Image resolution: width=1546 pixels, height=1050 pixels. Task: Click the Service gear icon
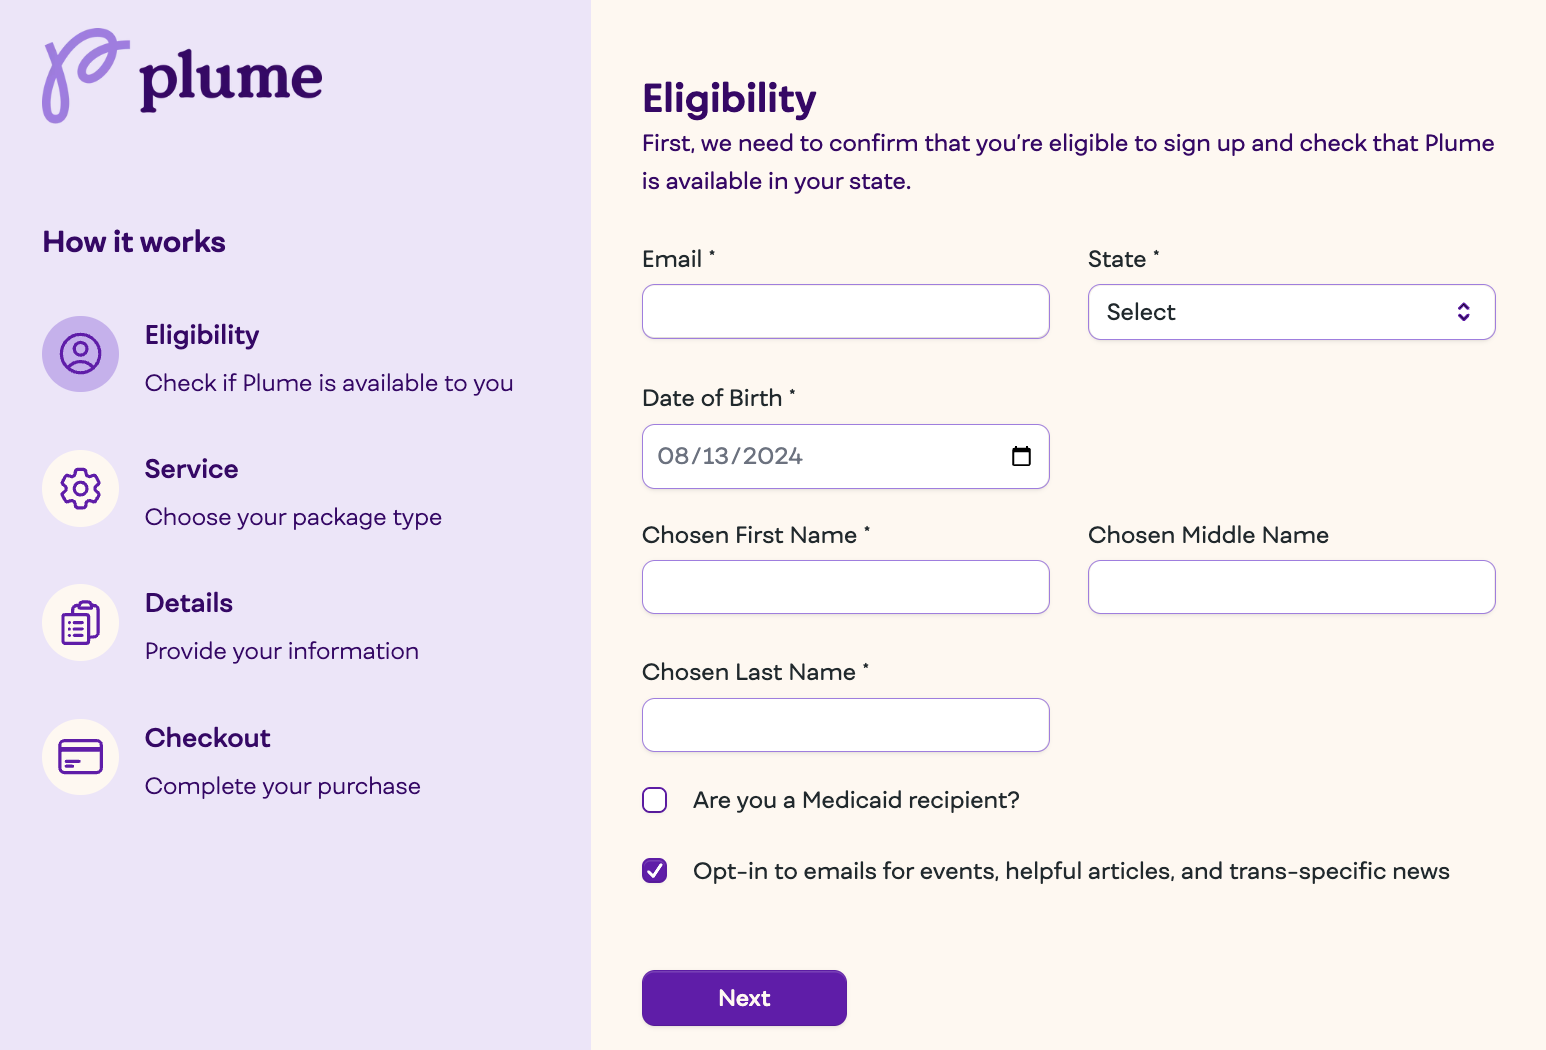click(80, 488)
